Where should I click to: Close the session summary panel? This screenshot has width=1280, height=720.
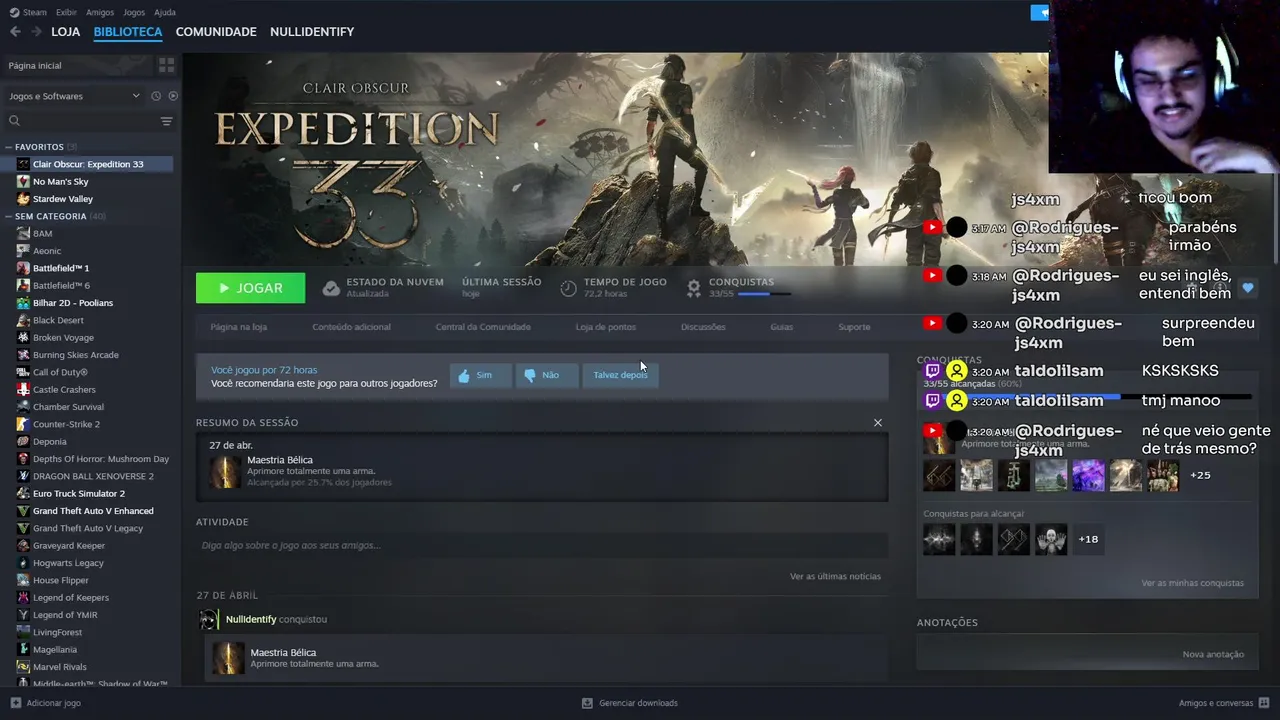[x=878, y=423]
